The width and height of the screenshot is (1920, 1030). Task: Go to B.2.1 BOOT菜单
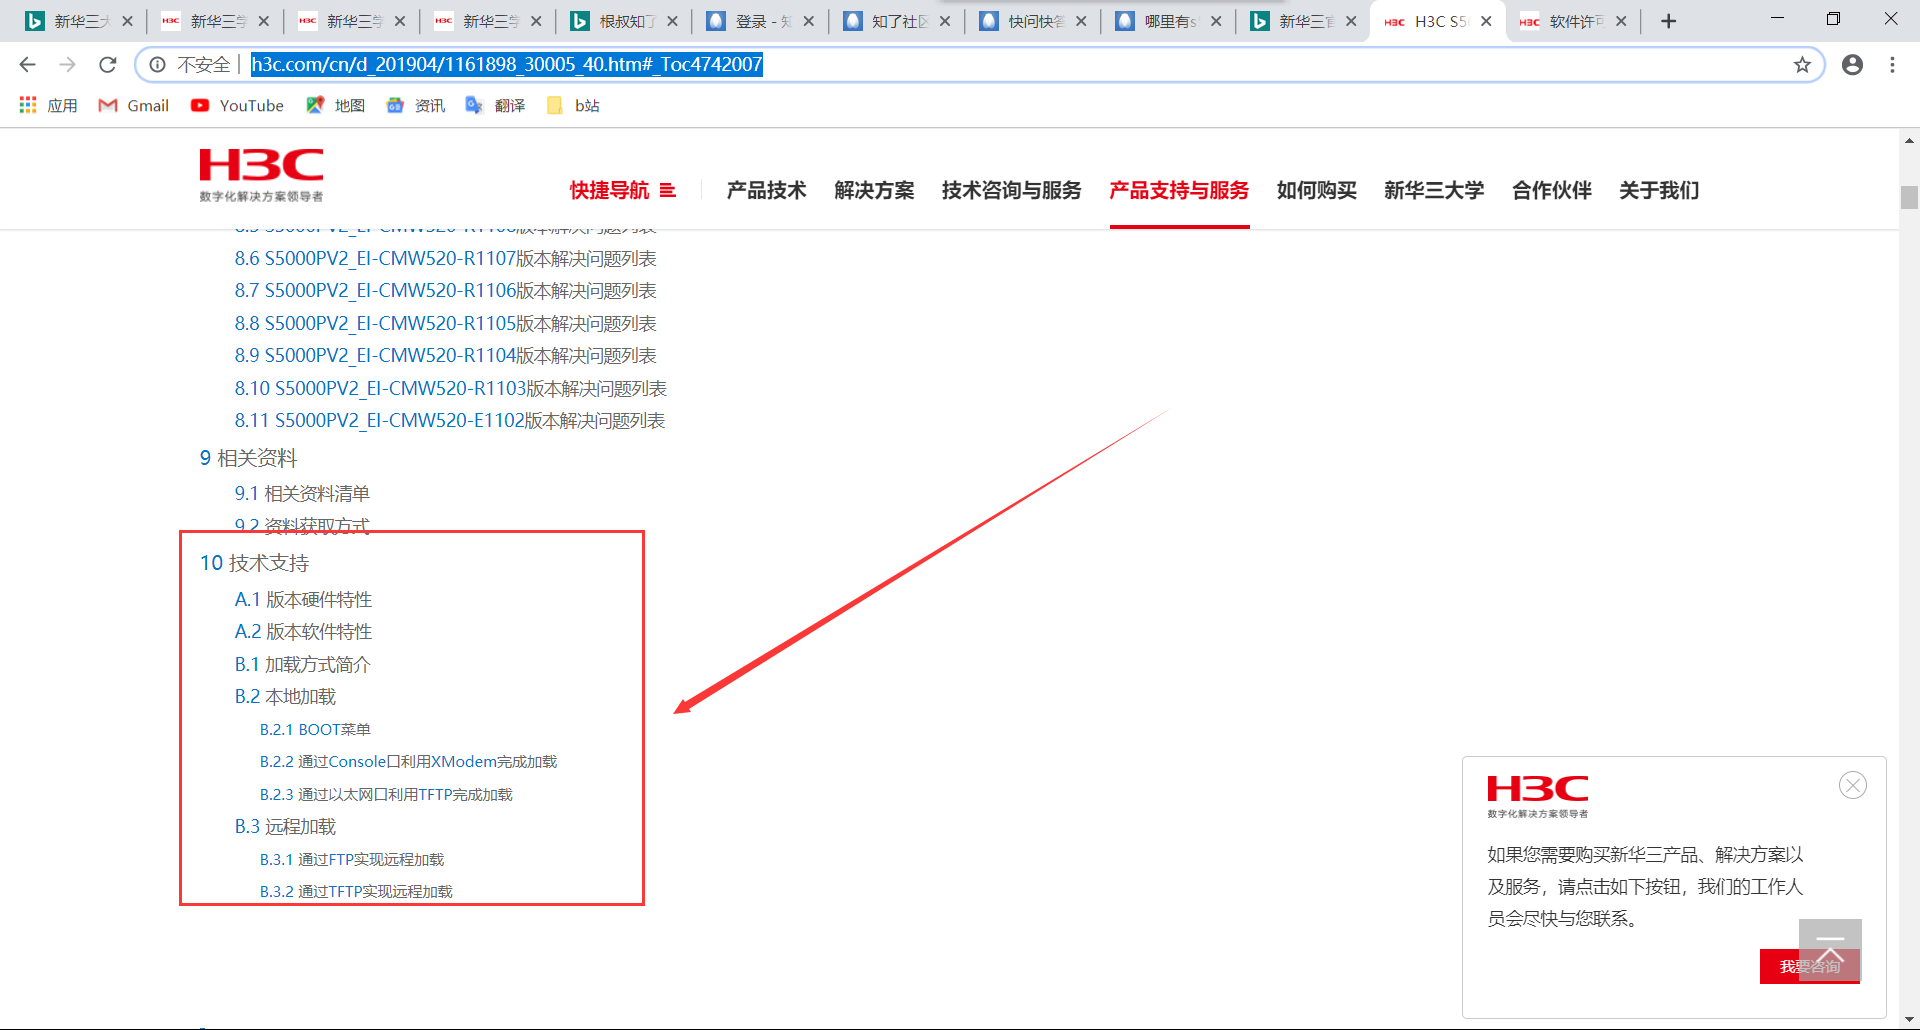pyautogui.click(x=315, y=730)
